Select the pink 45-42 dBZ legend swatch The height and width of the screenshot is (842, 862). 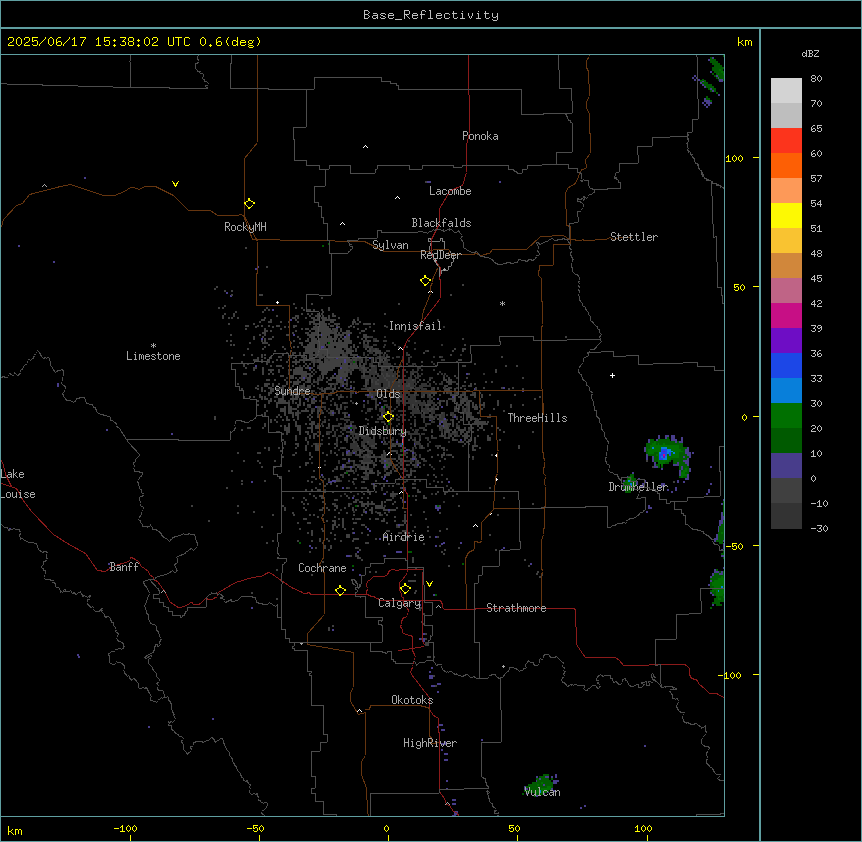[786, 291]
